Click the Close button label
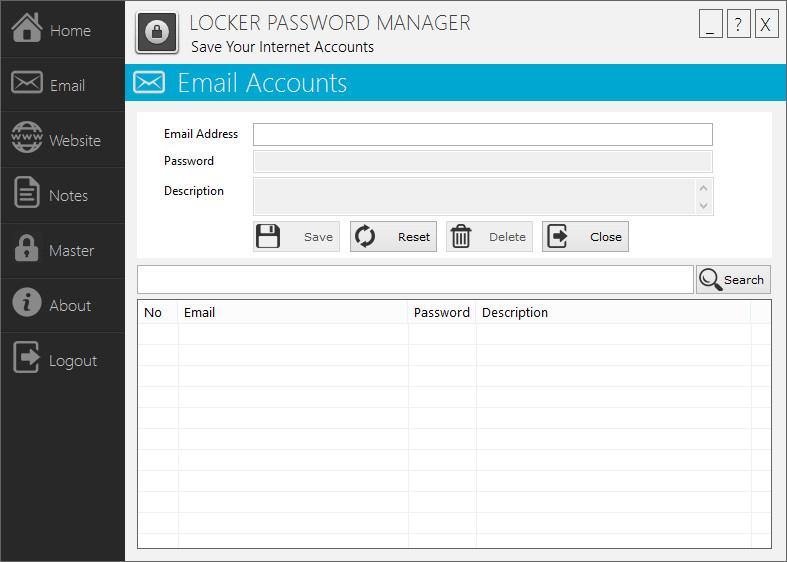 [x=606, y=237]
